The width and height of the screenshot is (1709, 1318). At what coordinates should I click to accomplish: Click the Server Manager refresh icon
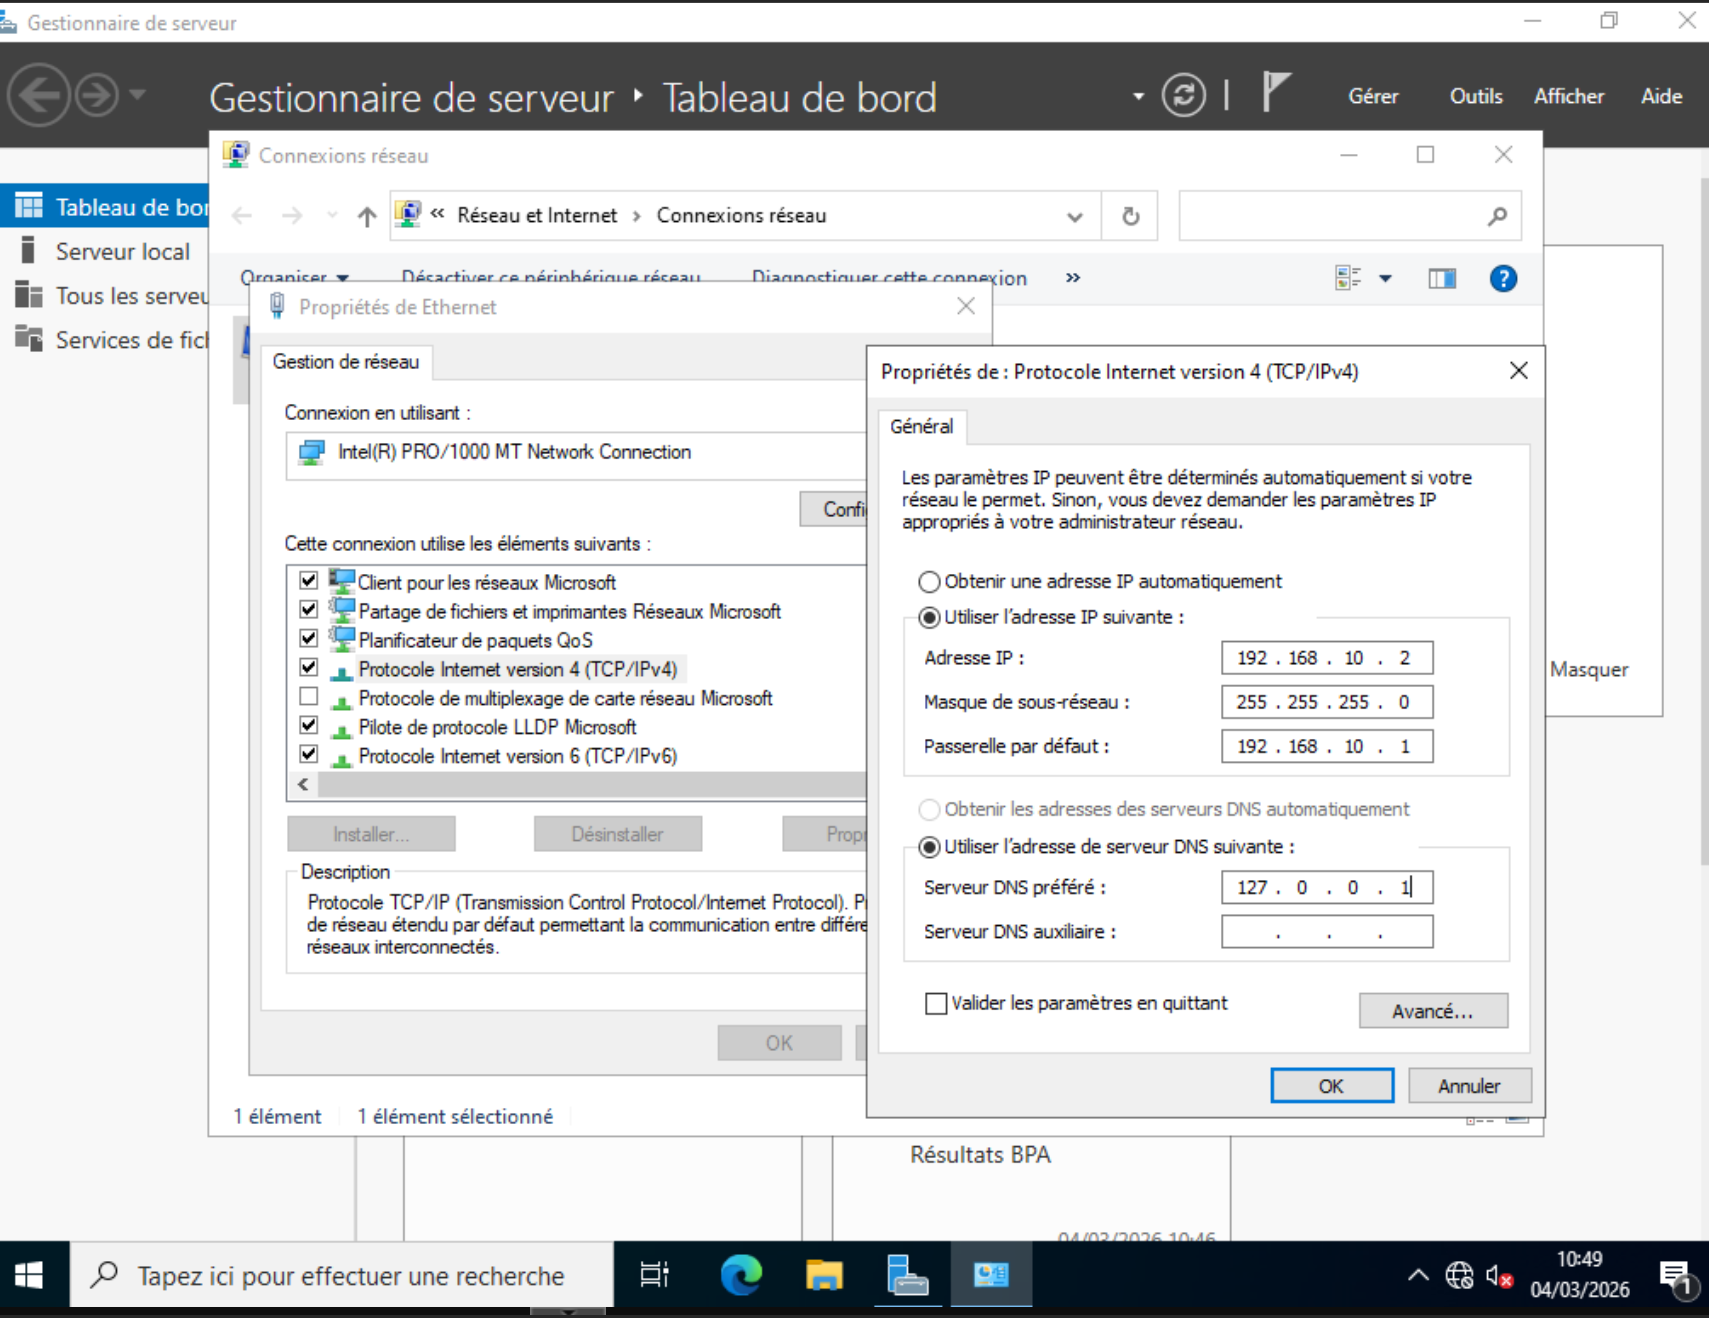pyautogui.click(x=1183, y=96)
